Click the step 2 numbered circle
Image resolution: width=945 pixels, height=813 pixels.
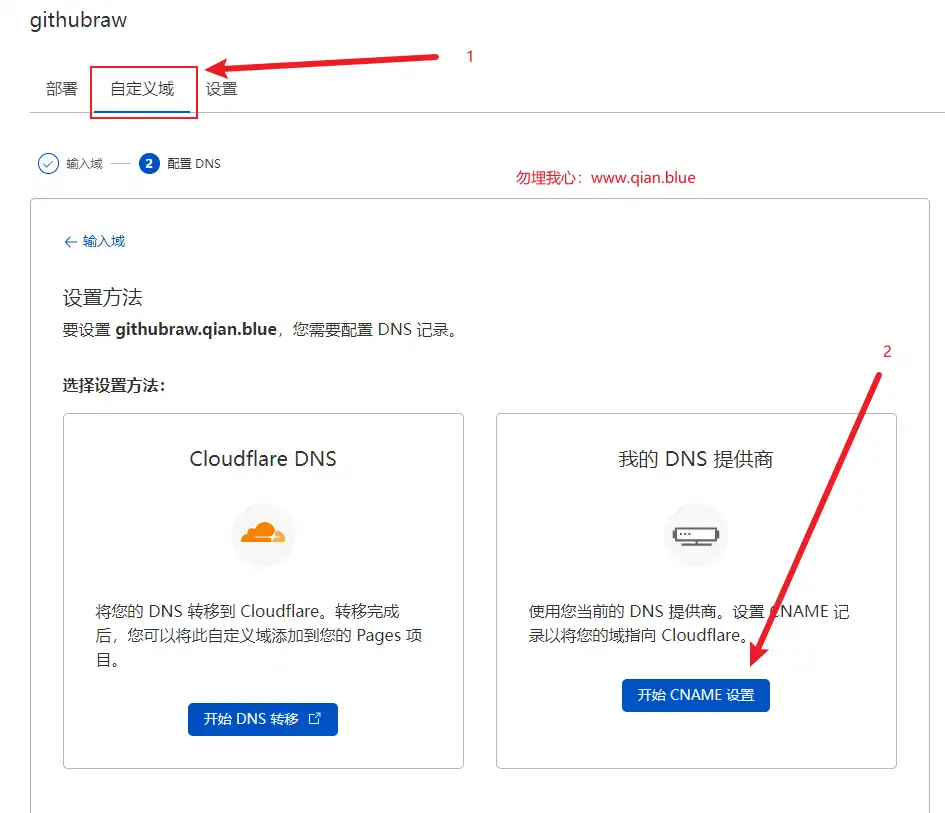(x=150, y=164)
